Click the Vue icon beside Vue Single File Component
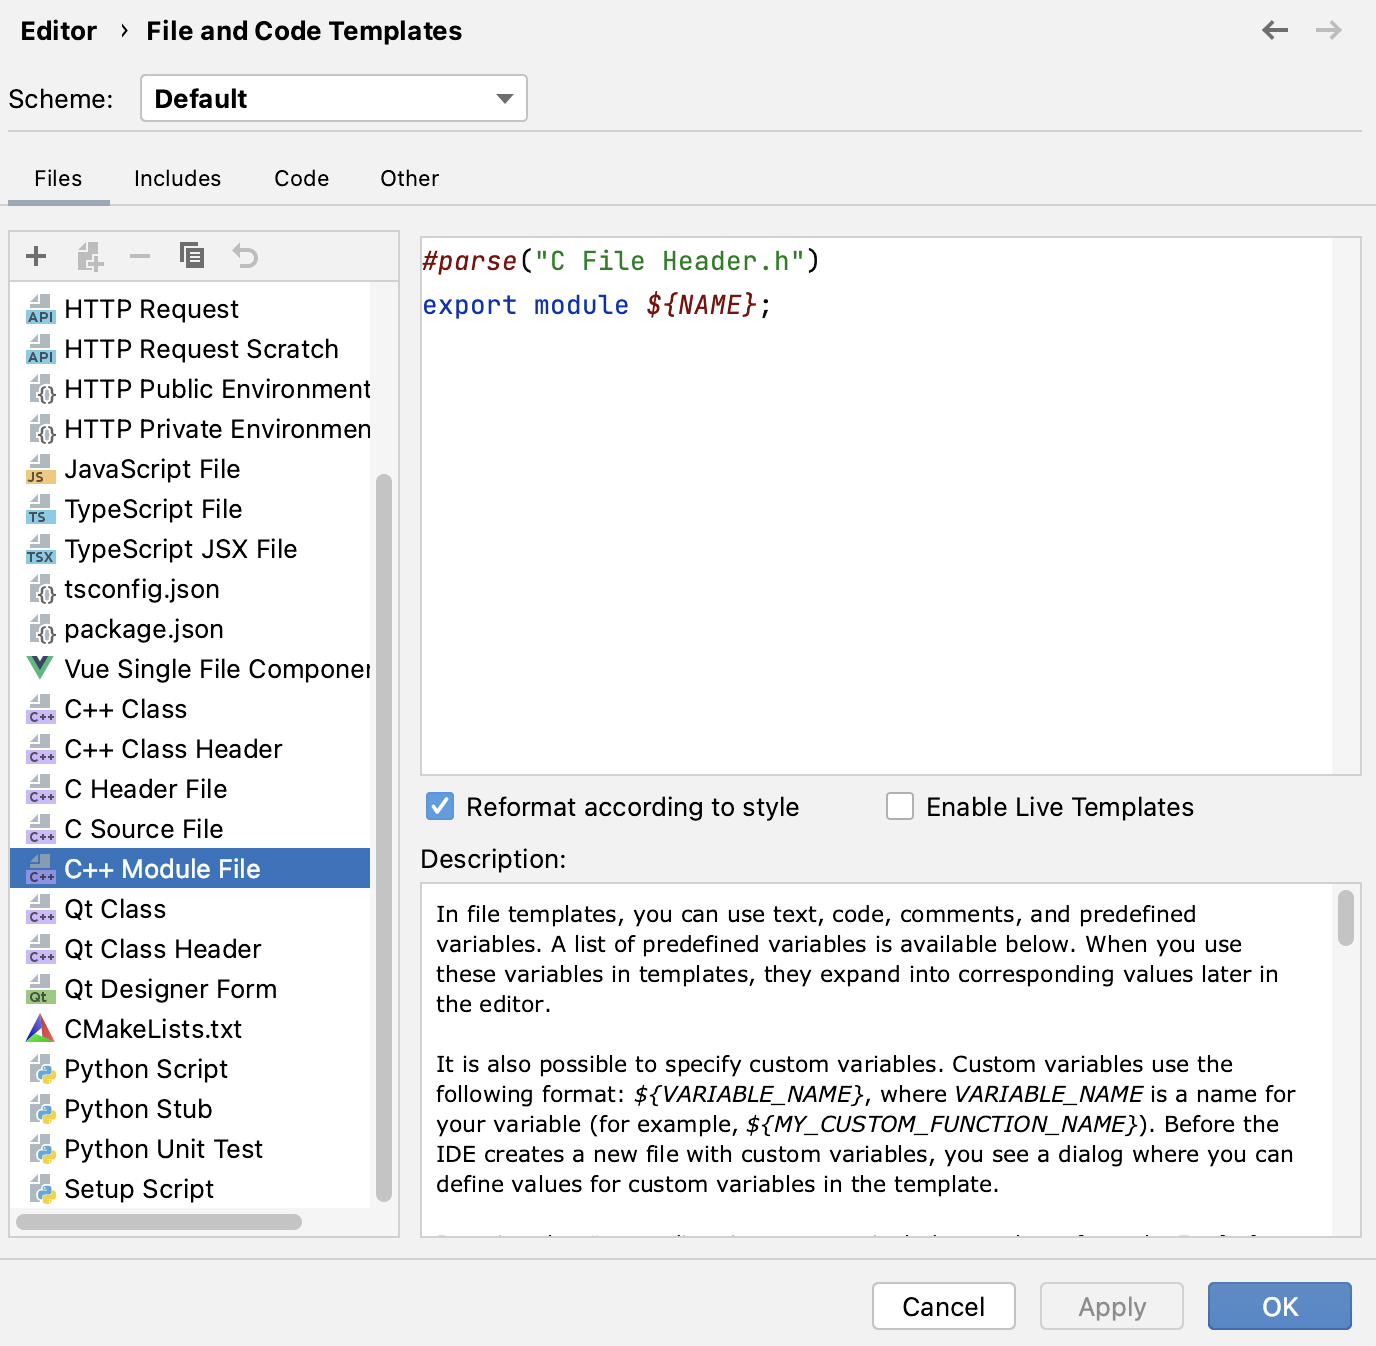Image resolution: width=1376 pixels, height=1346 pixels. point(39,668)
